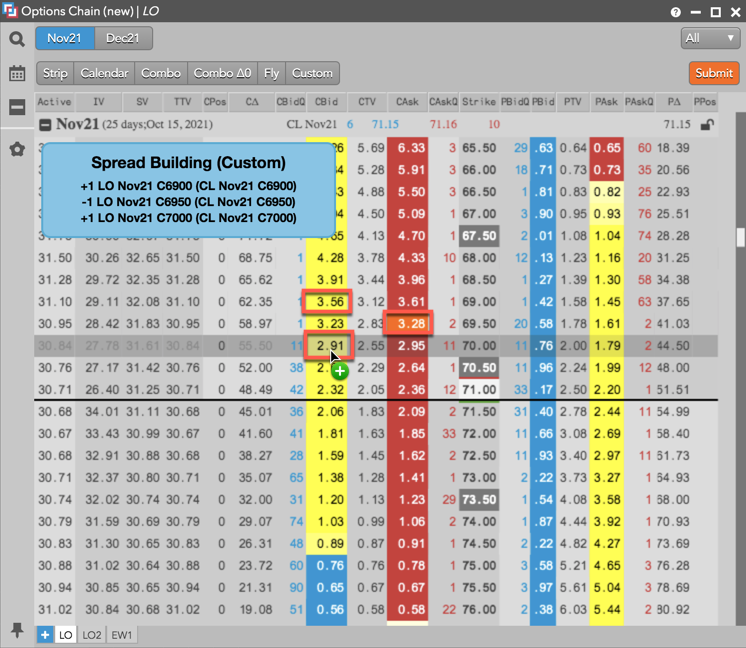
Task: Click the minus icon in left sidebar
Action: coord(17,107)
